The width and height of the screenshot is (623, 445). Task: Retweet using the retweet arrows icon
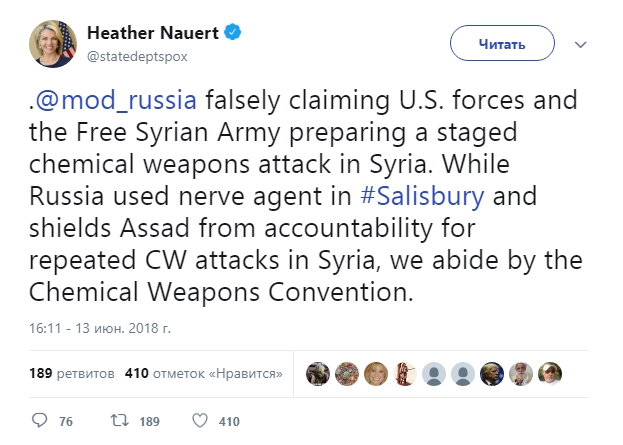point(118,421)
